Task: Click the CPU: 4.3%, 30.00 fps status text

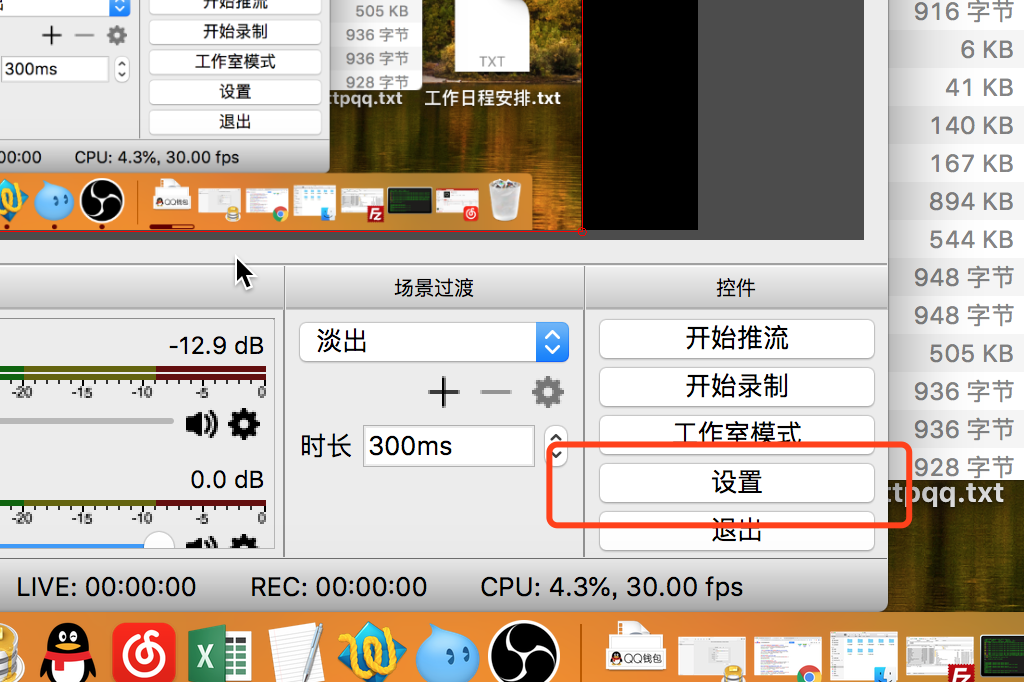Action: coord(612,587)
